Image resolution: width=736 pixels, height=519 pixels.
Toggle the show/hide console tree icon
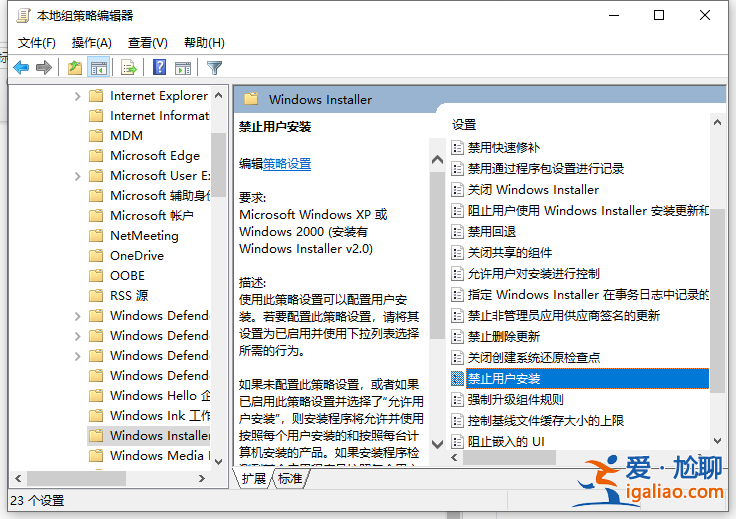pos(99,68)
